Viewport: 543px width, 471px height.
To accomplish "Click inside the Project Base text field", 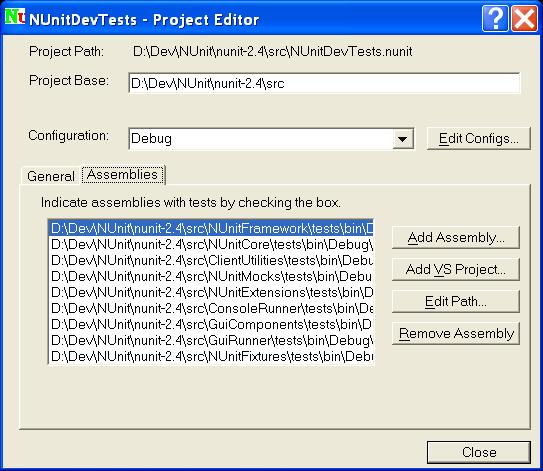I will coord(324,83).
